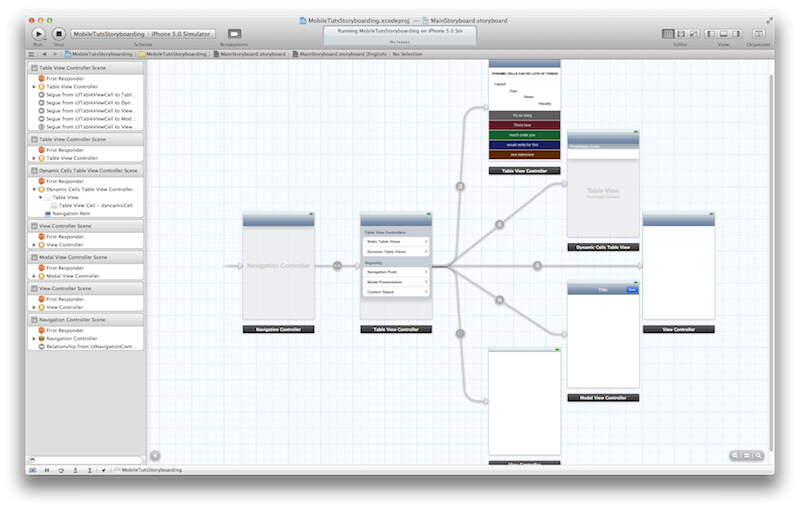Click the step into debug icon
The image size is (800, 510).
click(x=76, y=470)
